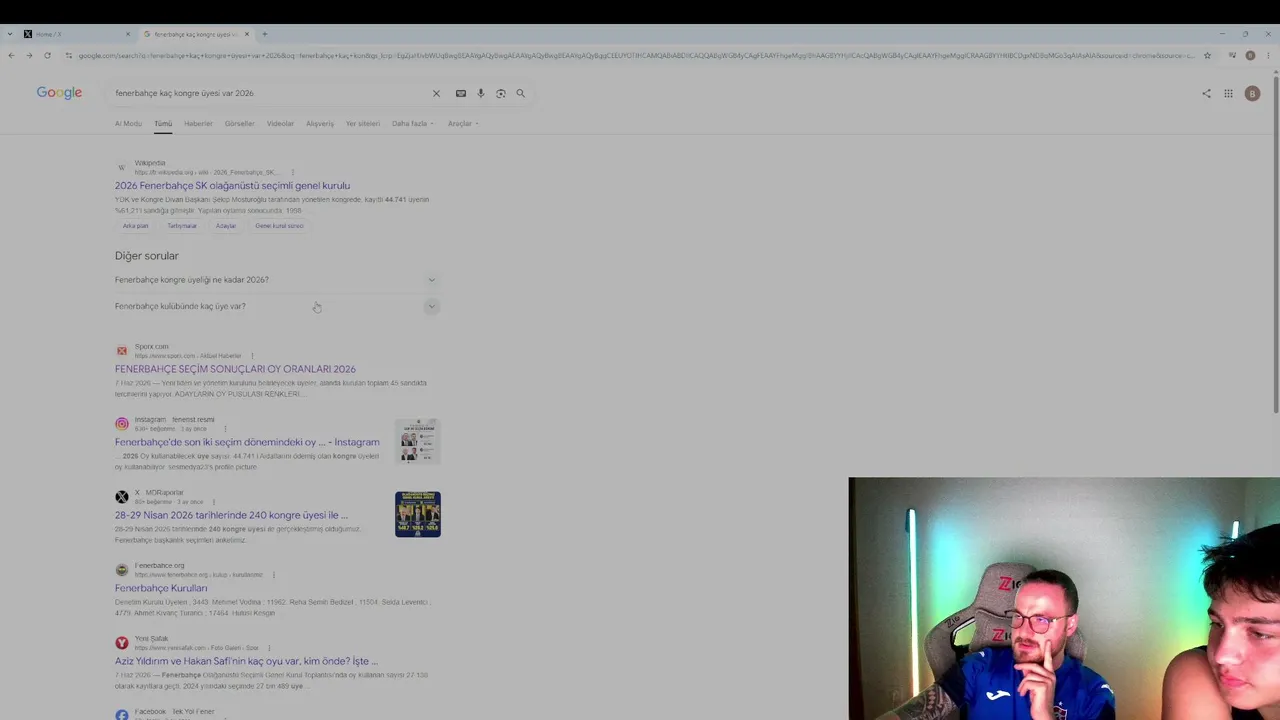Open the Yer siteleri tab
The width and height of the screenshot is (1280, 720).
pyautogui.click(x=363, y=124)
